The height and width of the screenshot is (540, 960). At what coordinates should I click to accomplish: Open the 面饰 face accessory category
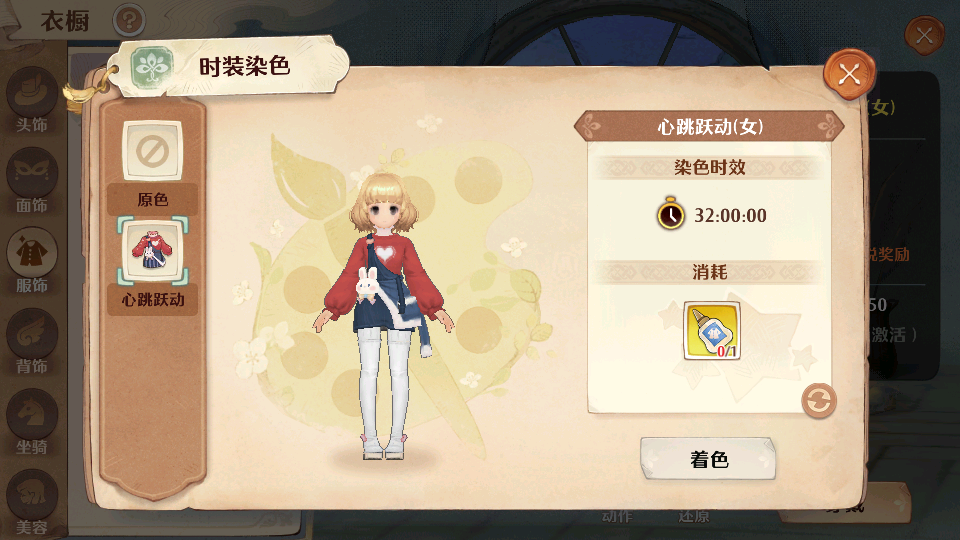click(x=31, y=181)
